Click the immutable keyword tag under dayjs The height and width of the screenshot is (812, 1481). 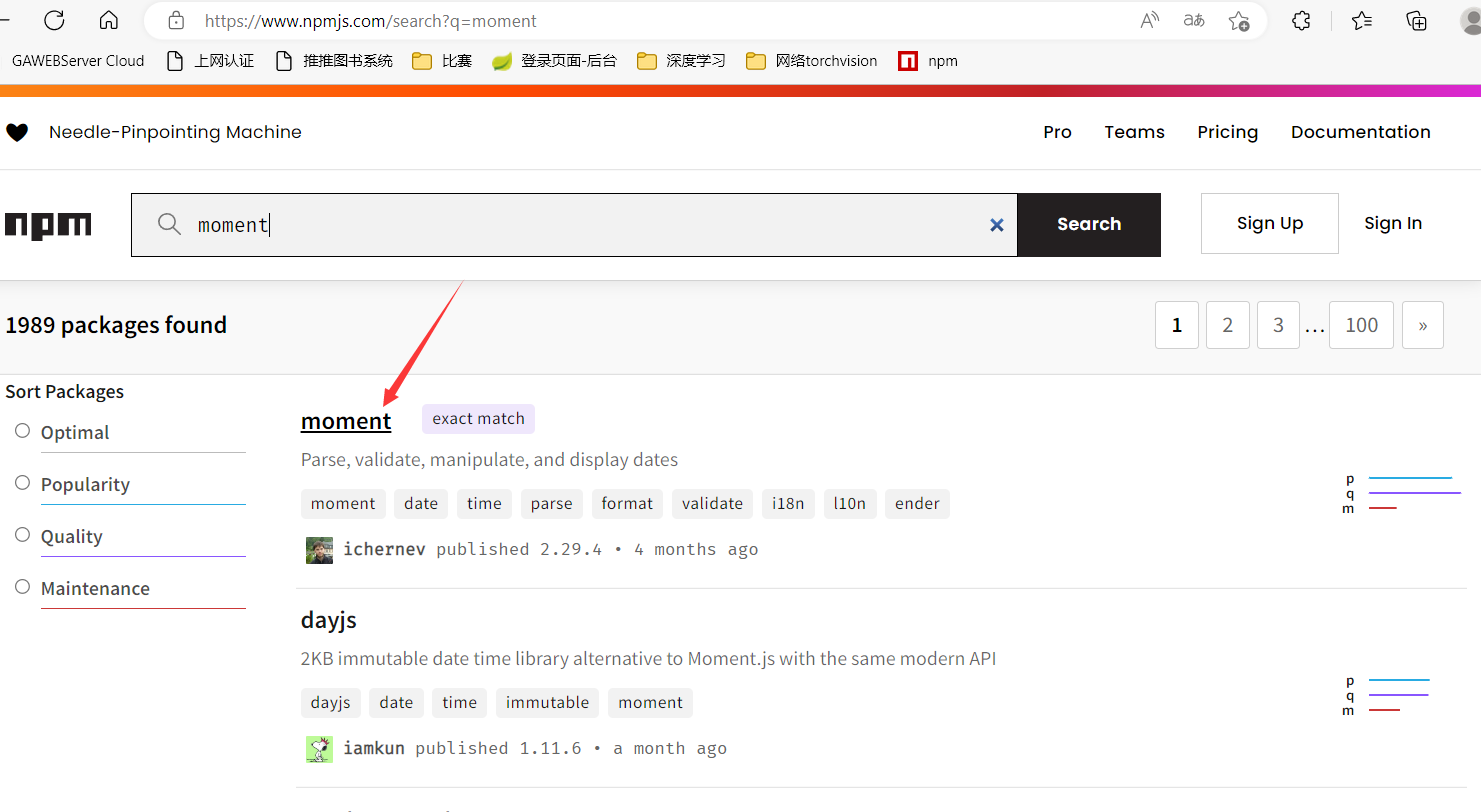547,703
